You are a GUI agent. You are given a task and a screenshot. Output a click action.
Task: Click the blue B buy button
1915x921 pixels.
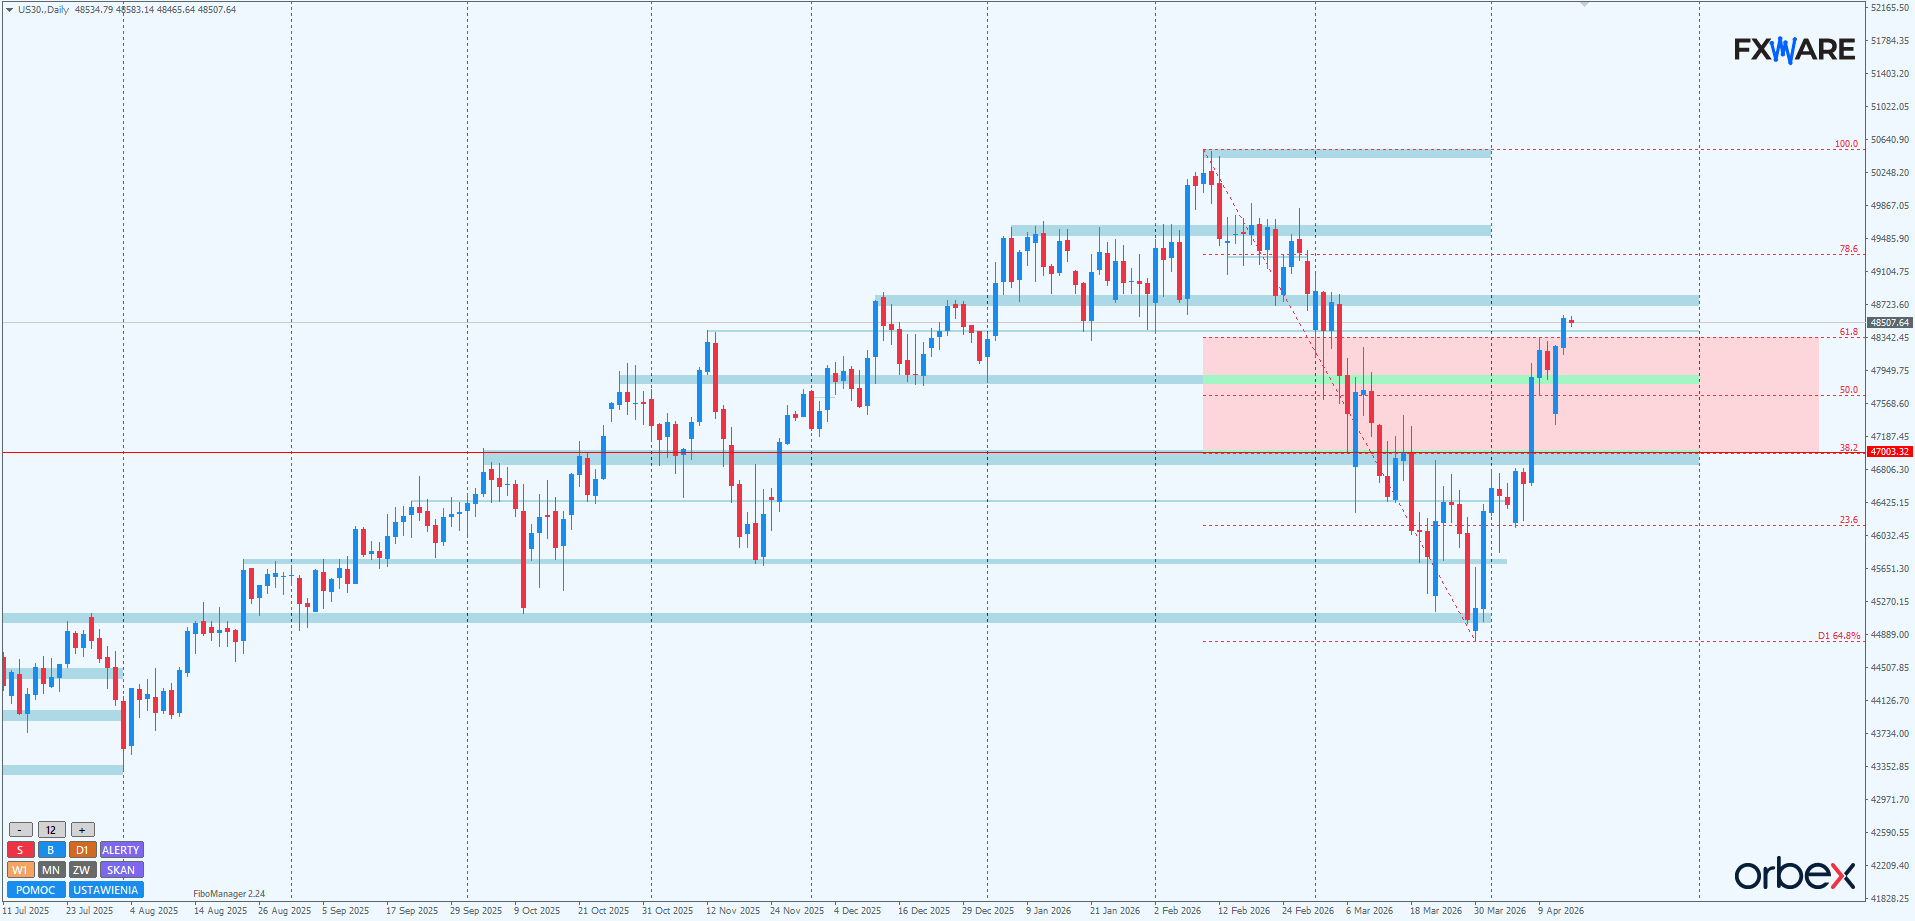tap(51, 850)
